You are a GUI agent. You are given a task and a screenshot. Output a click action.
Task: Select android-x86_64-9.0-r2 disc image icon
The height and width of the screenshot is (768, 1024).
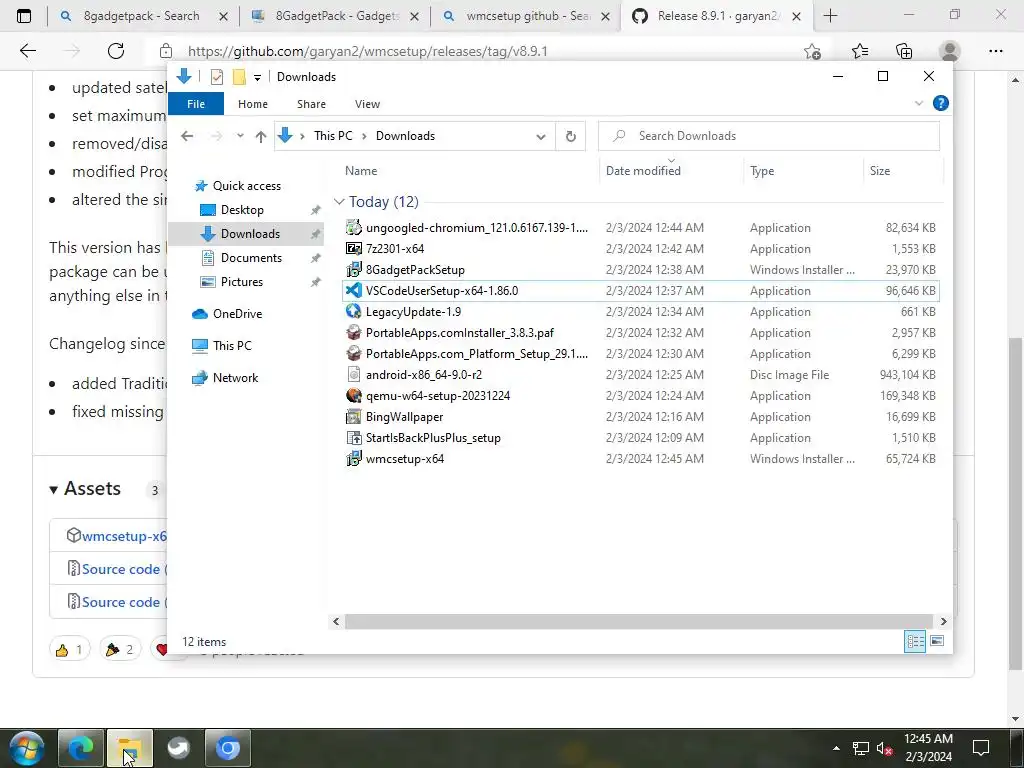(353, 374)
